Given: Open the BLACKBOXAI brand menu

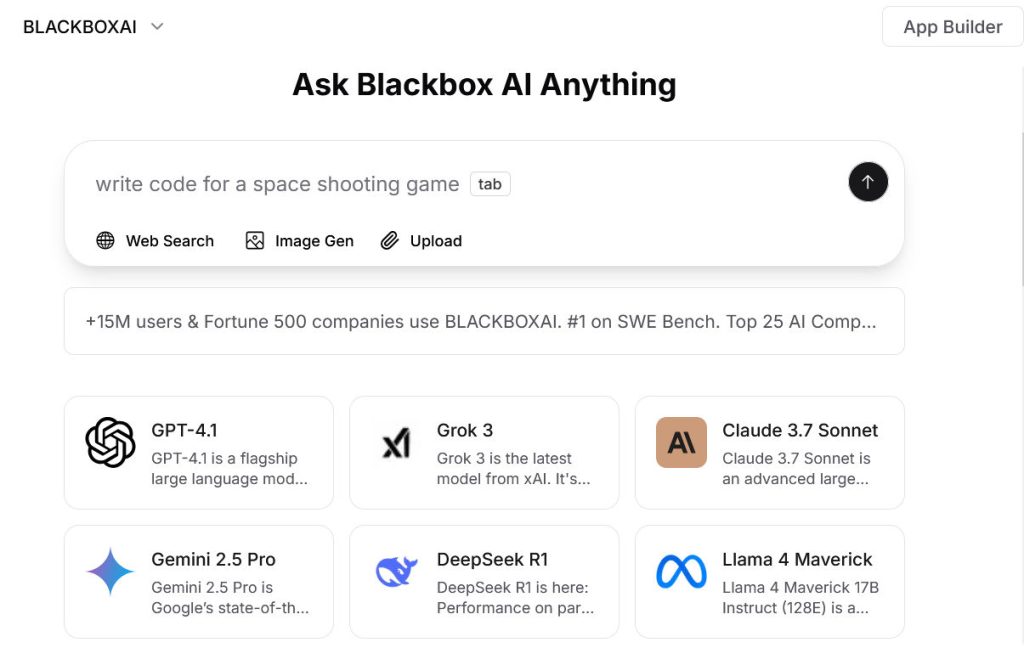Looking at the screenshot, I should pos(80,27).
